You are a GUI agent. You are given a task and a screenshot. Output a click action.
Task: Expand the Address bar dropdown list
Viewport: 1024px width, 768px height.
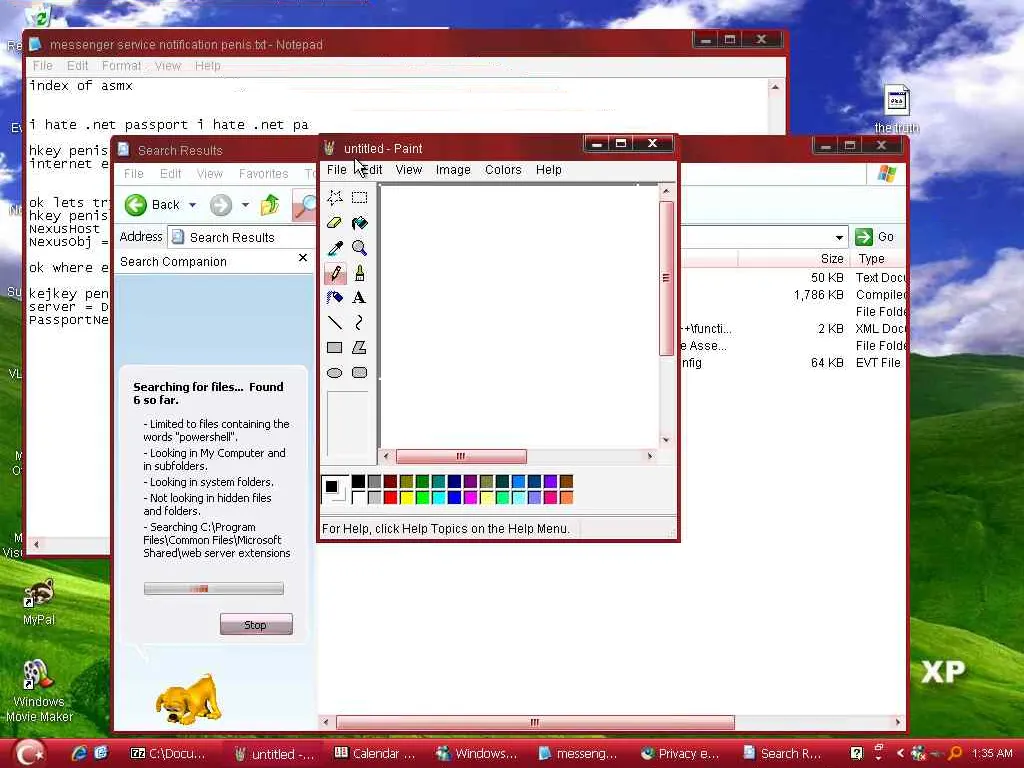point(839,237)
